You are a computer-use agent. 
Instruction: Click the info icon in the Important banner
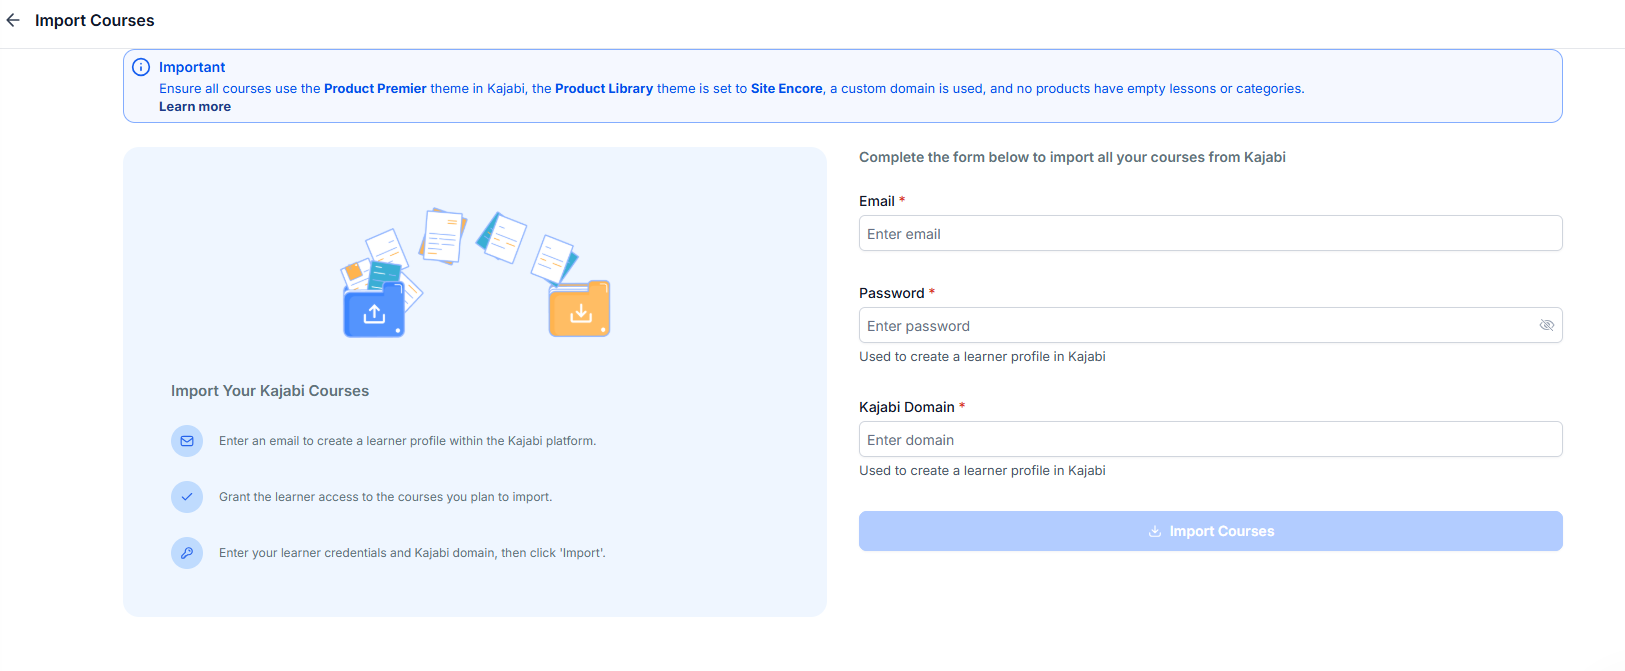click(x=141, y=67)
